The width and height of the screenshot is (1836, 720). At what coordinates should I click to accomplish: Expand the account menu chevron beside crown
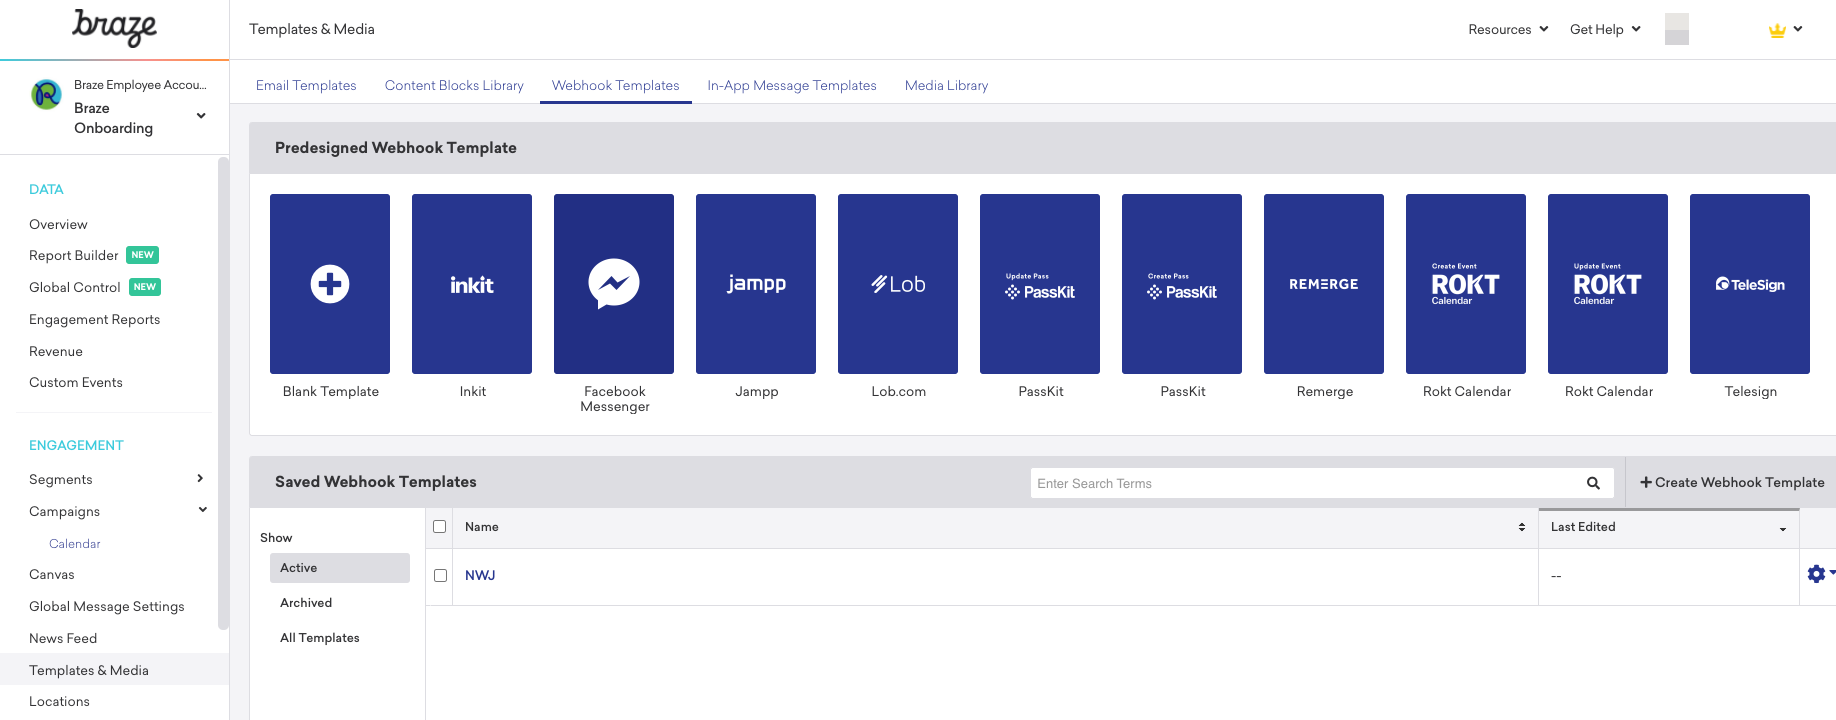coord(1798,29)
